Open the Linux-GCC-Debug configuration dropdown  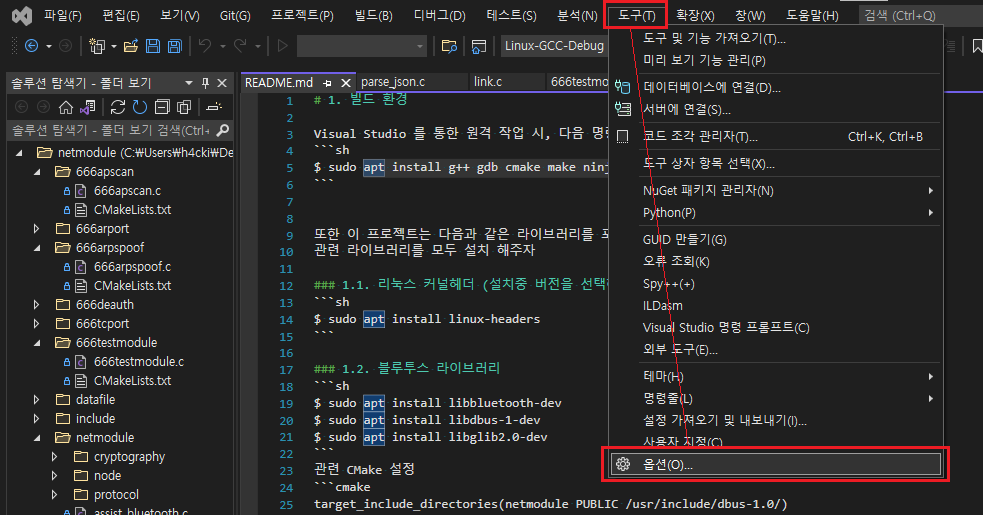coord(554,46)
